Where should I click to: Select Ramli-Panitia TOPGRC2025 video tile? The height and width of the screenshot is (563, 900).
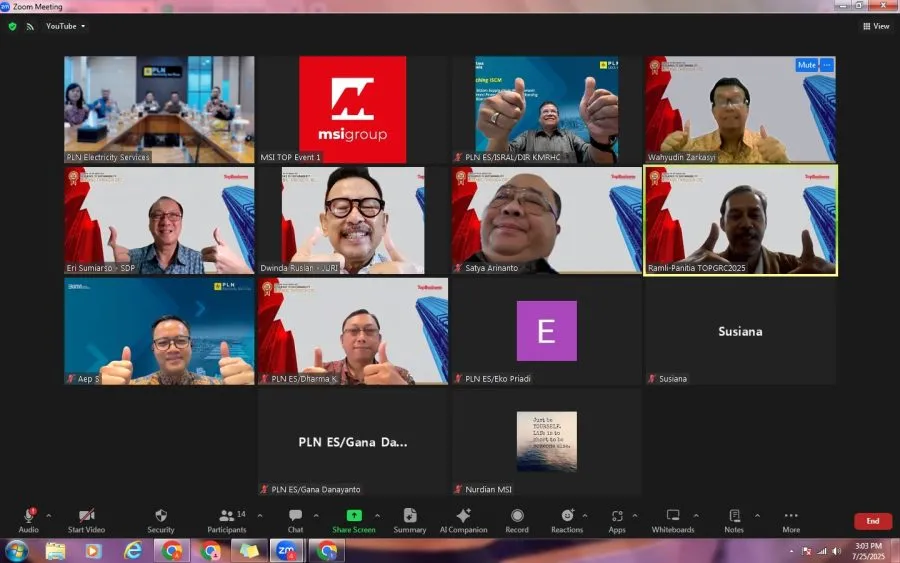(740, 220)
